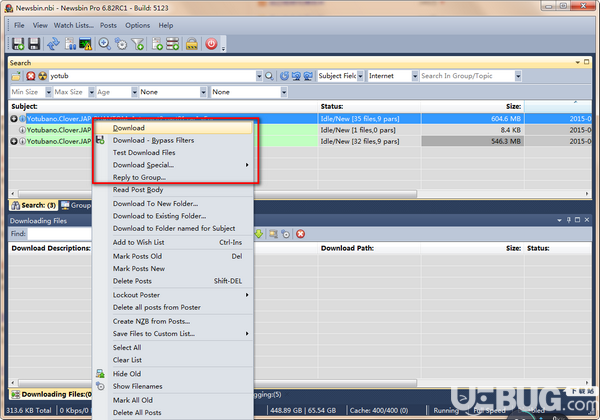
Task: Click the yellow film frame icon in Downloading Files toolbar
Action: pyautogui.click(x=273, y=234)
